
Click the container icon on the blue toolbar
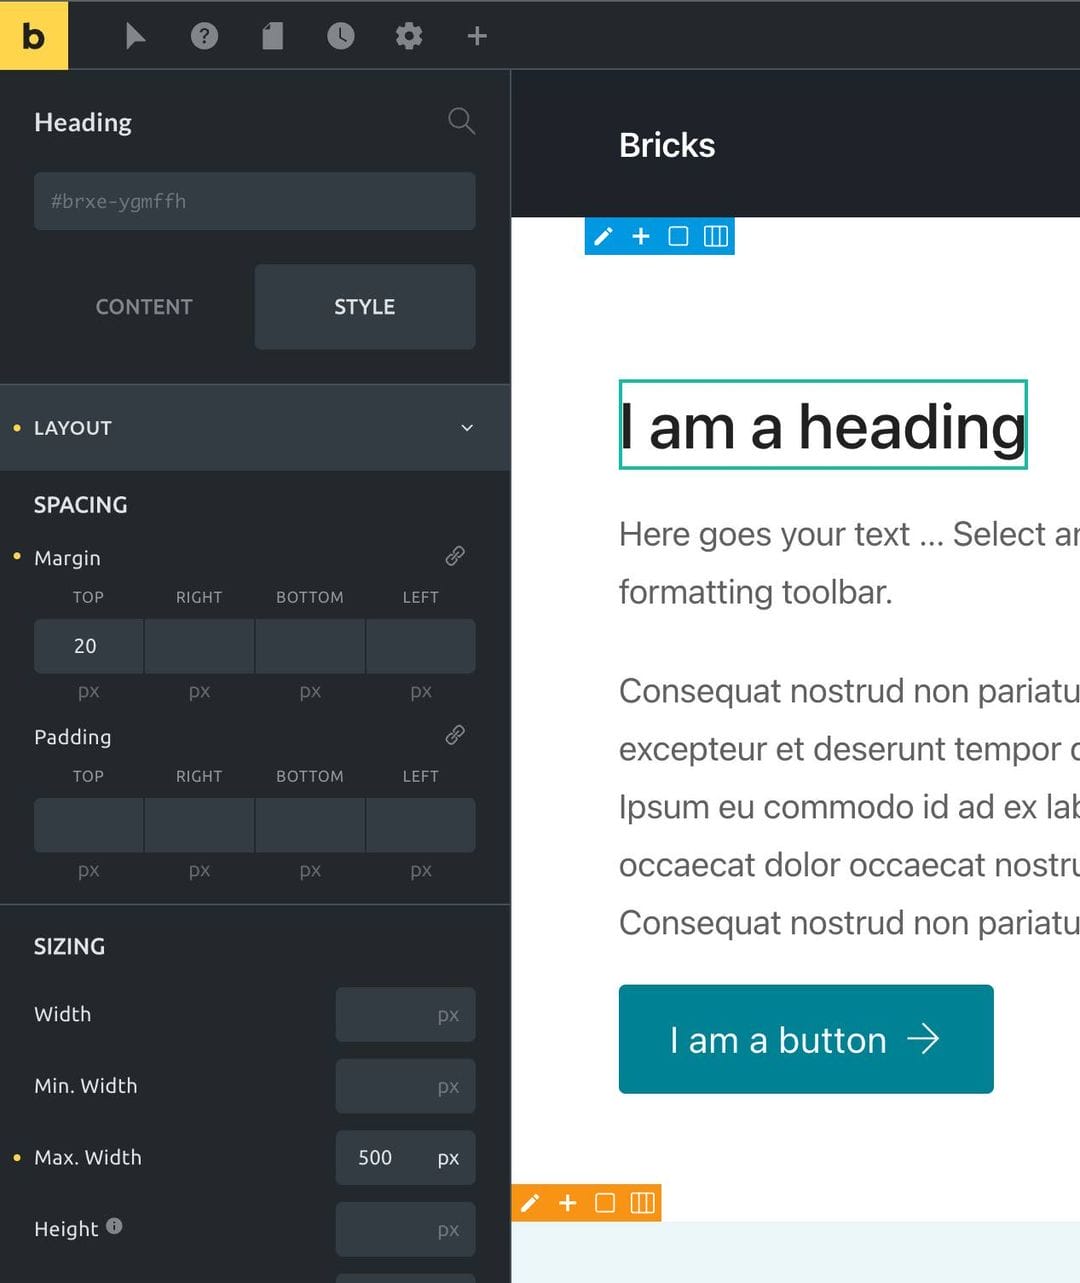click(x=678, y=236)
